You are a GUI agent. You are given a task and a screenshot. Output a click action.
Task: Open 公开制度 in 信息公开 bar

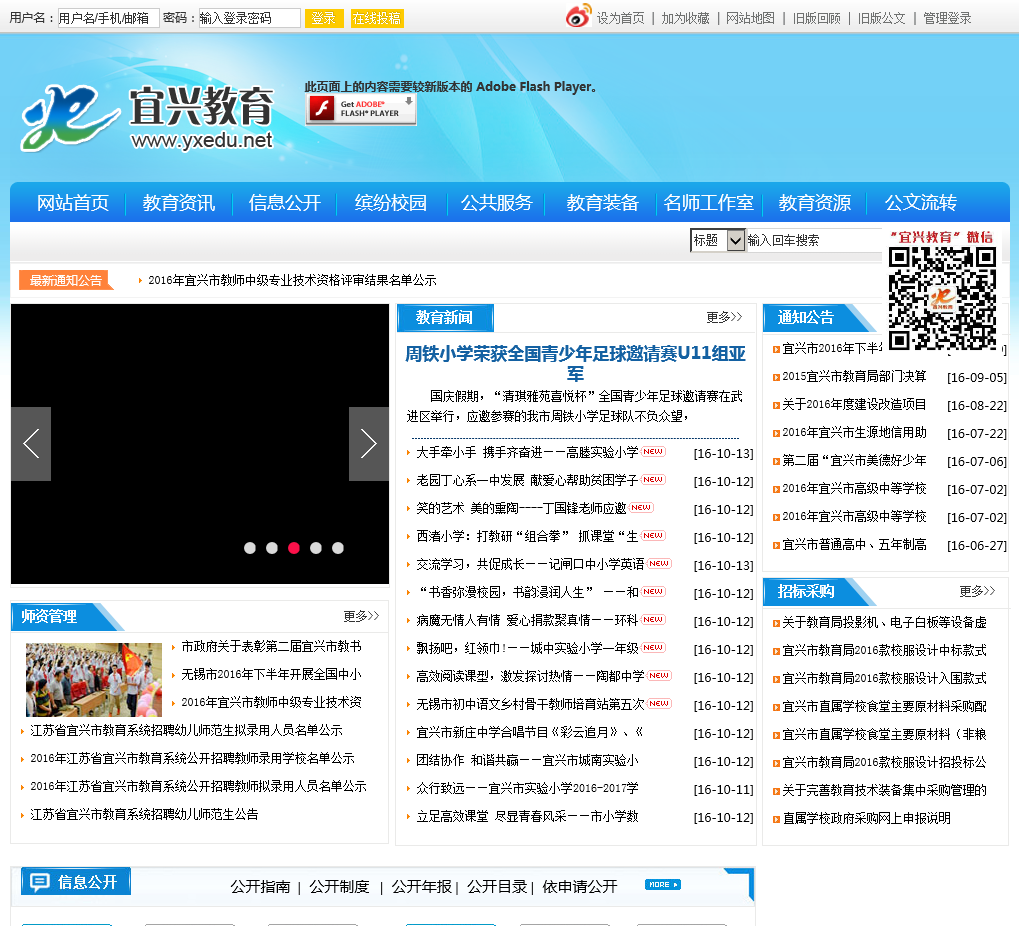pyautogui.click(x=339, y=886)
